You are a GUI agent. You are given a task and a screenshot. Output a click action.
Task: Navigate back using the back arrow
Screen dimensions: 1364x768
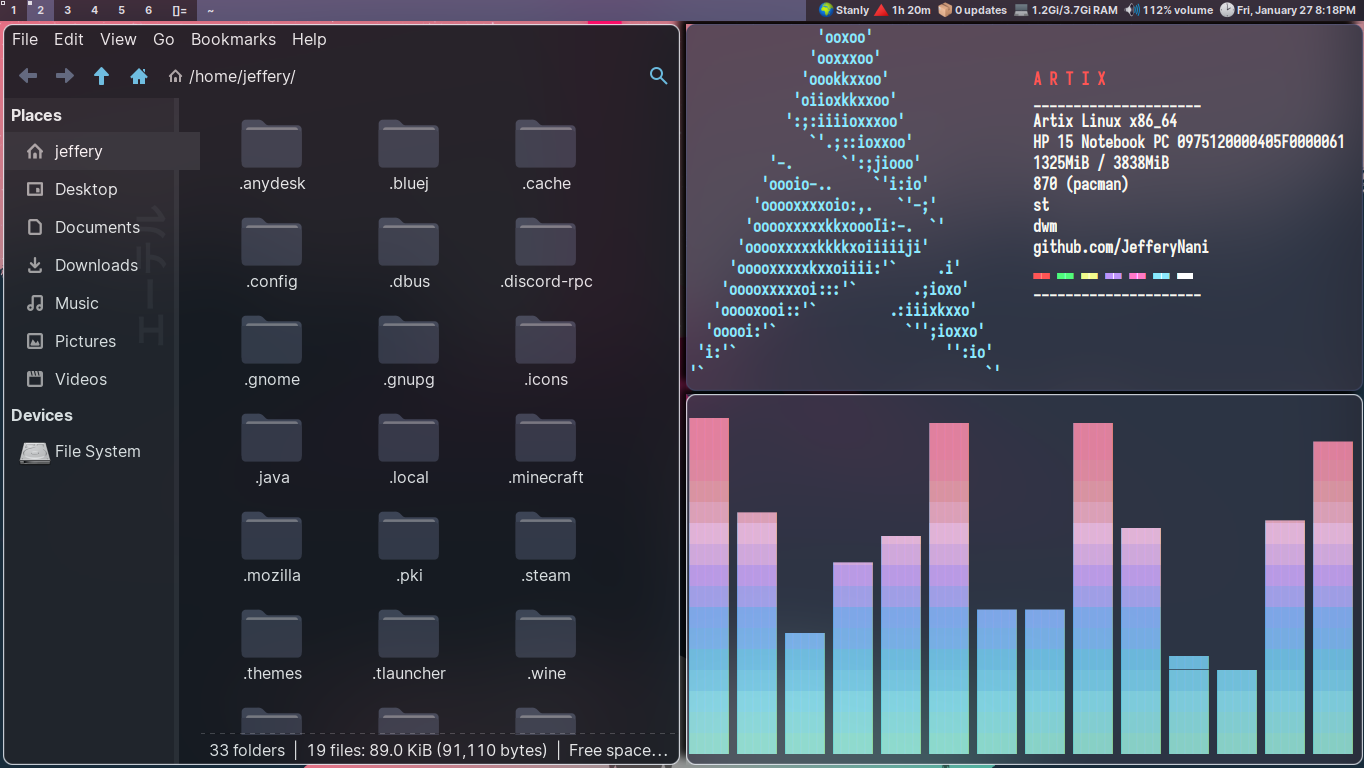pyautogui.click(x=28, y=76)
